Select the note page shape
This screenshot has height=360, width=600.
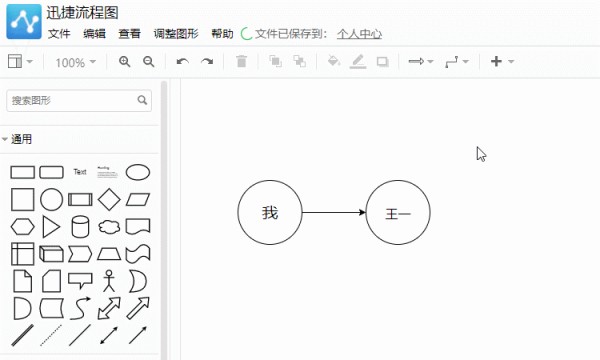23,281
